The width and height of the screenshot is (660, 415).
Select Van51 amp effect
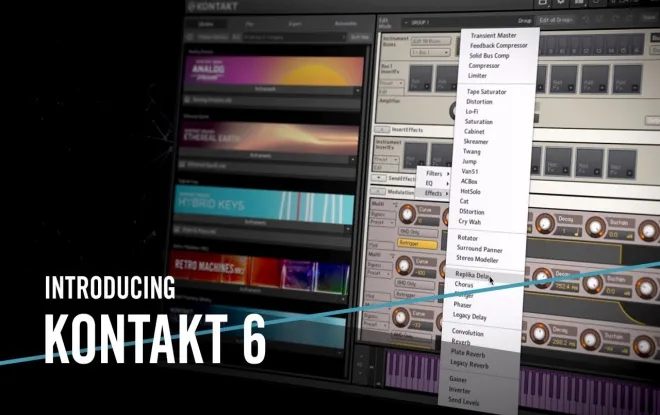pos(470,172)
